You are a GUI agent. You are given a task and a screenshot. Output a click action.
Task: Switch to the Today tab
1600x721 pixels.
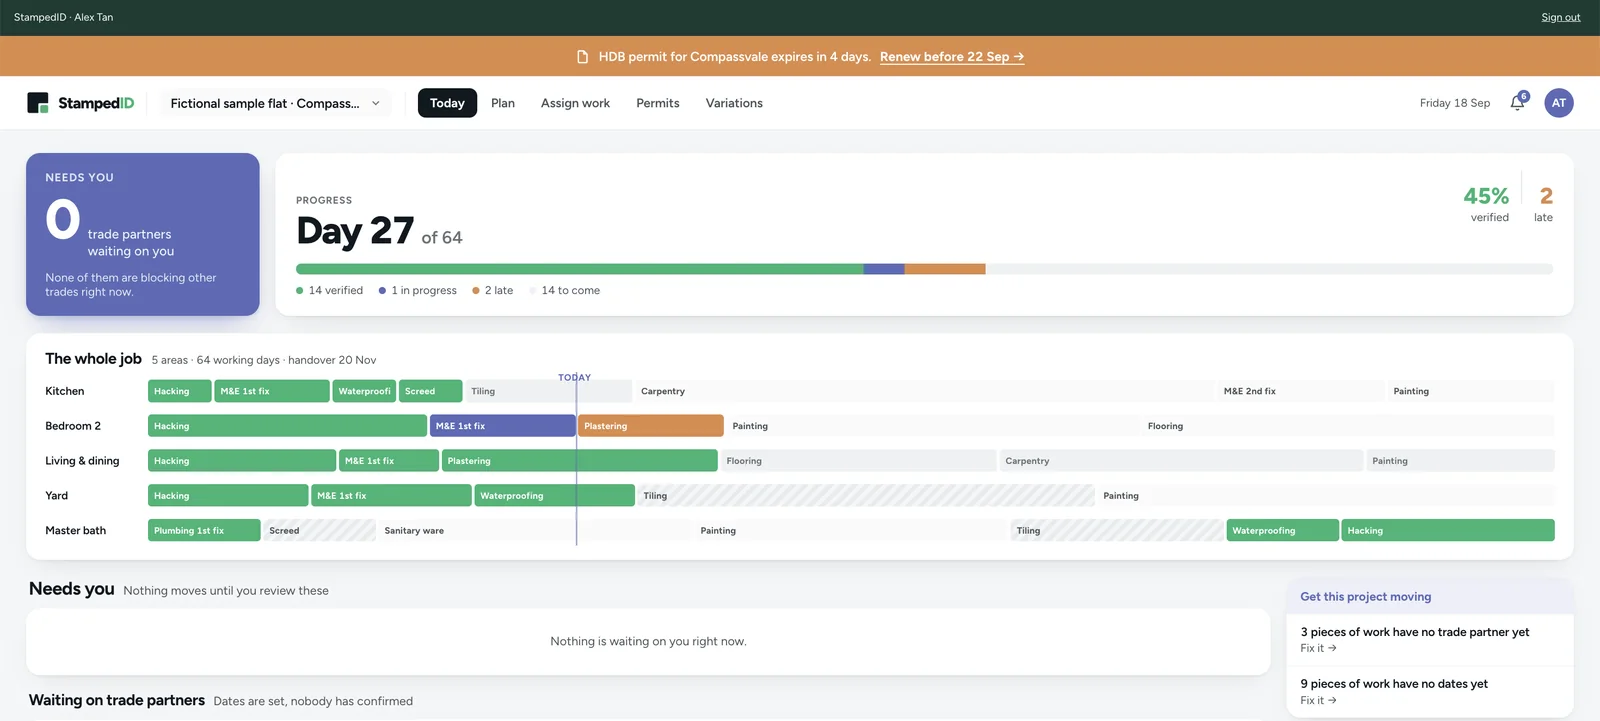click(447, 103)
